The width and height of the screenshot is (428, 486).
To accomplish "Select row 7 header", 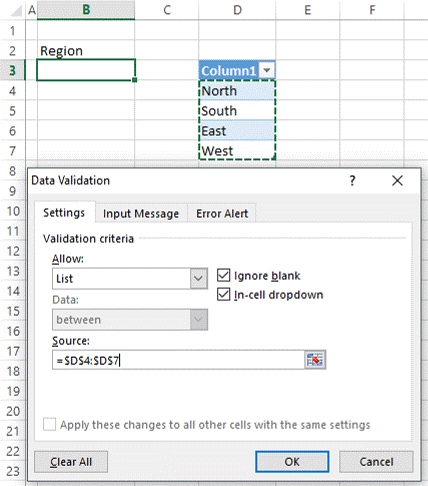I will click(x=12, y=151).
